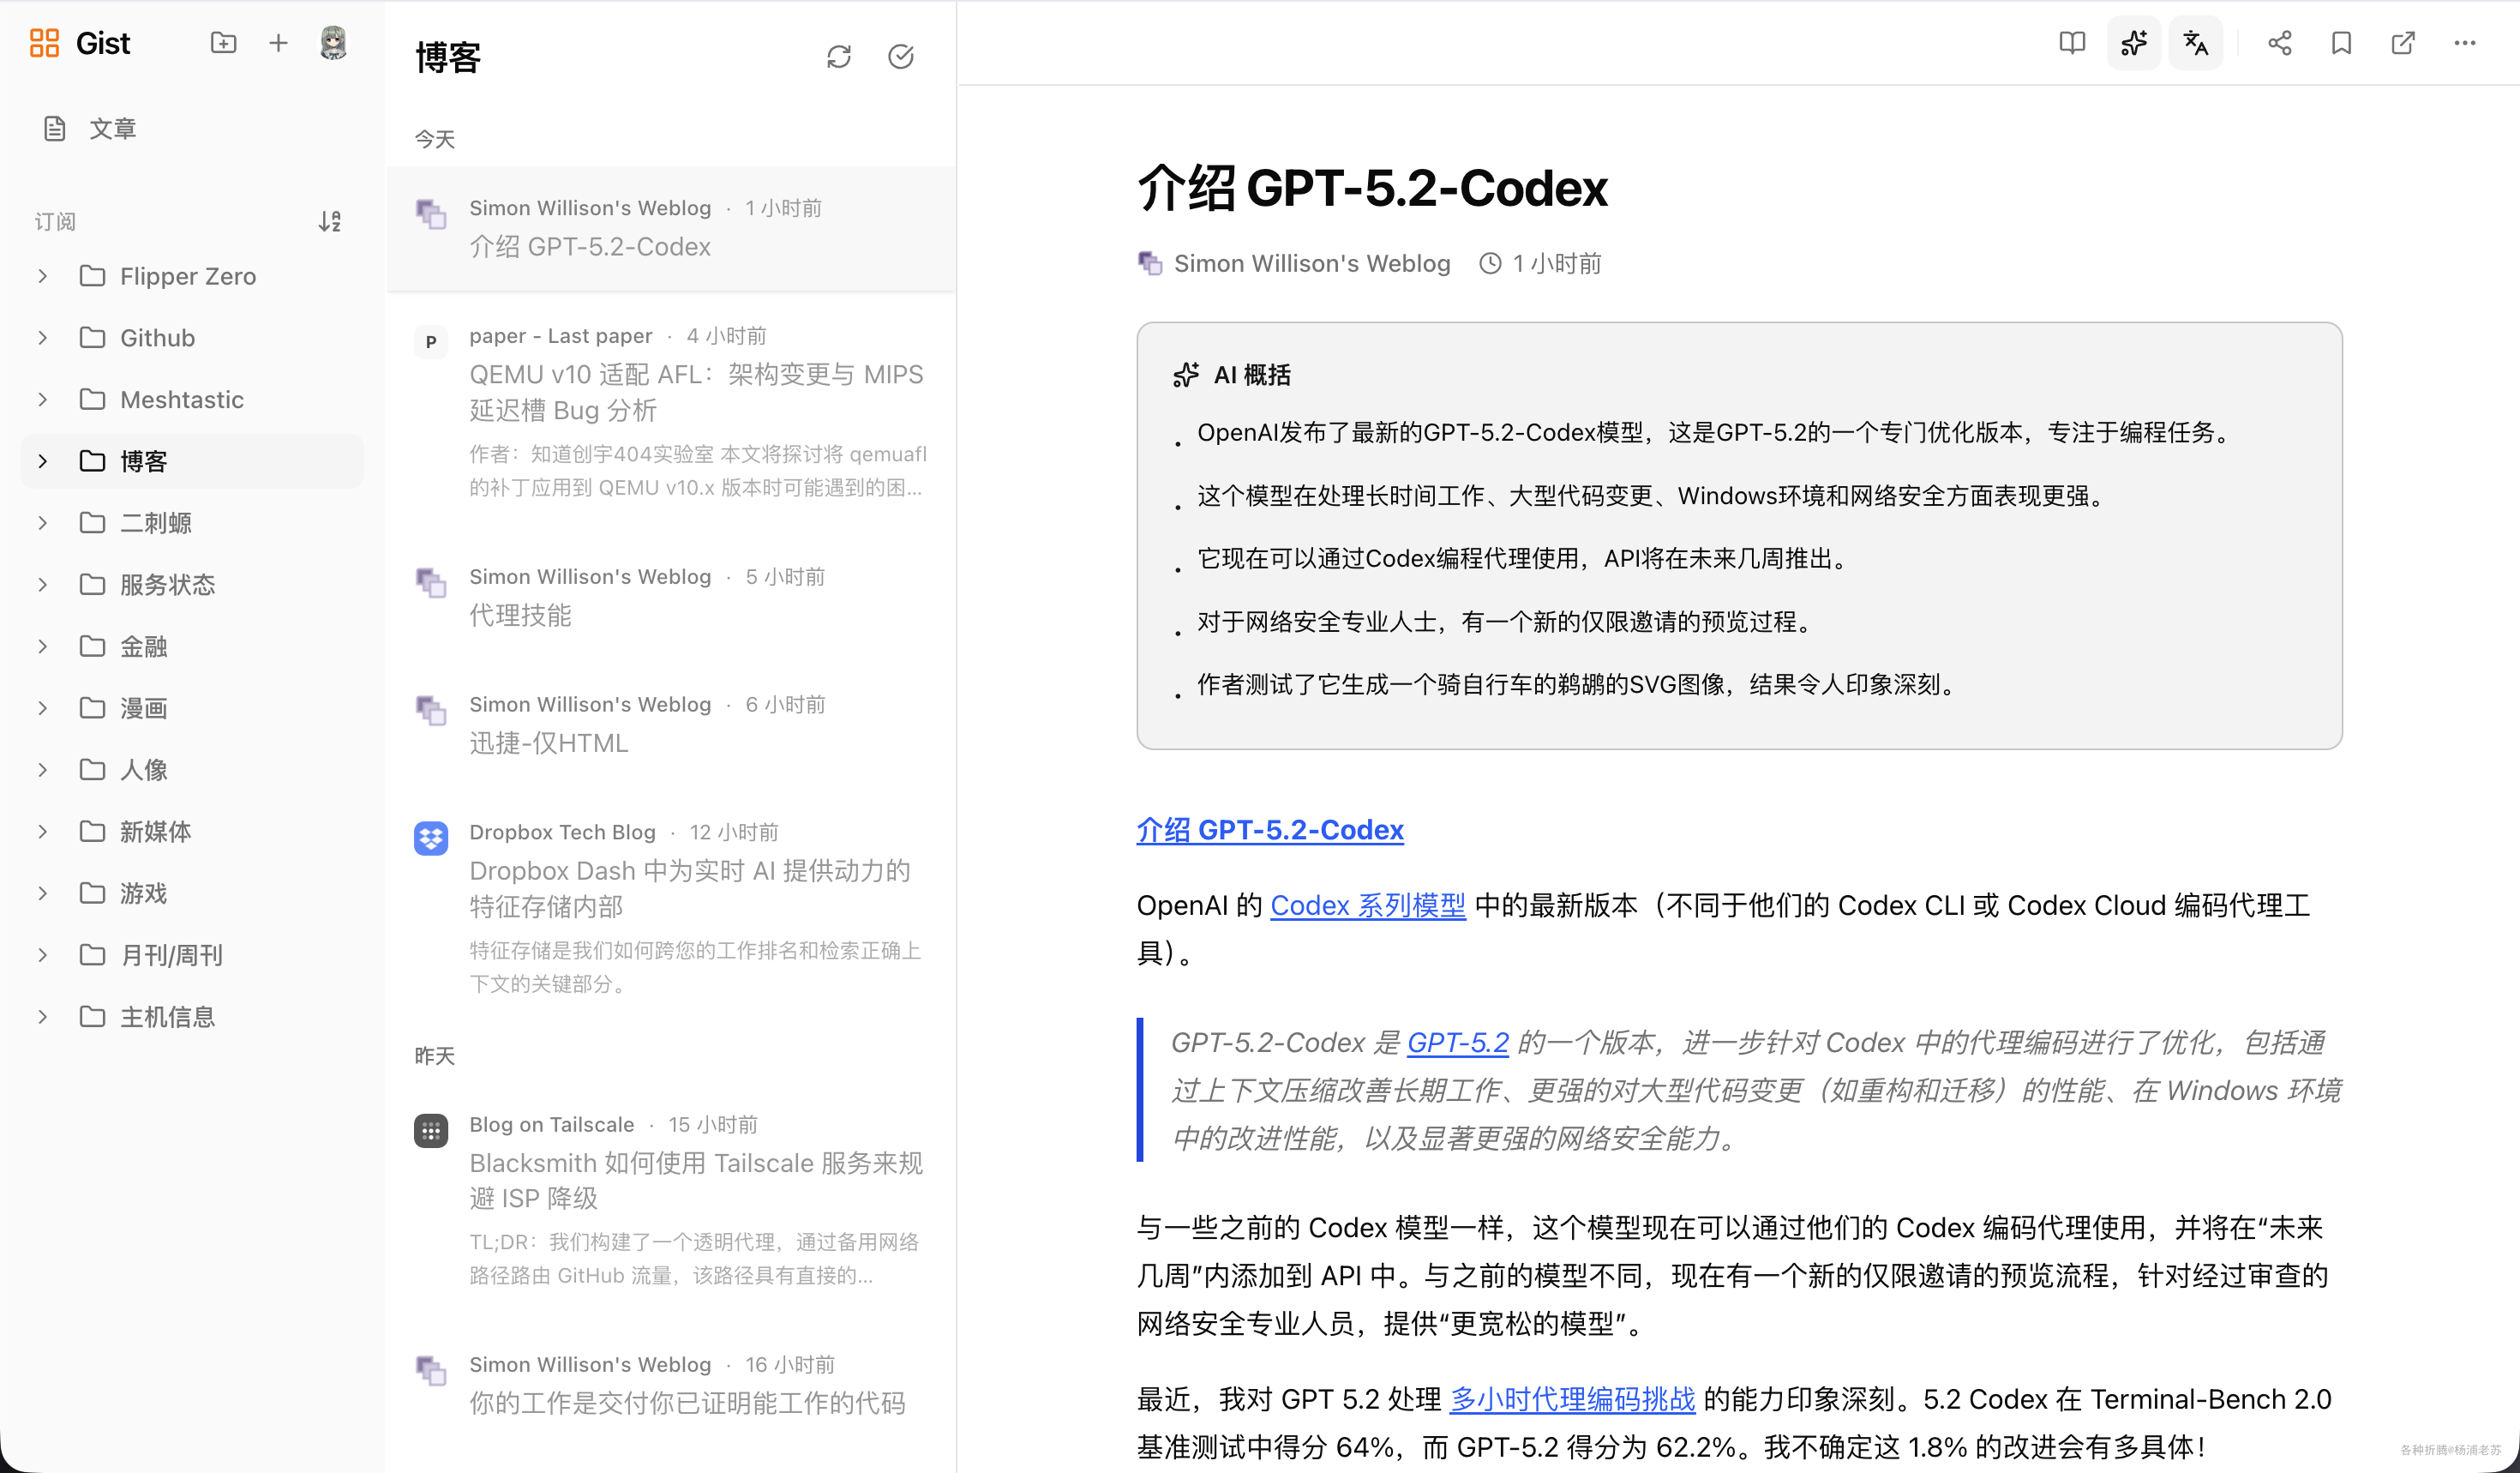Mark all articles as read
This screenshot has height=1473, width=2520.
pos(900,57)
